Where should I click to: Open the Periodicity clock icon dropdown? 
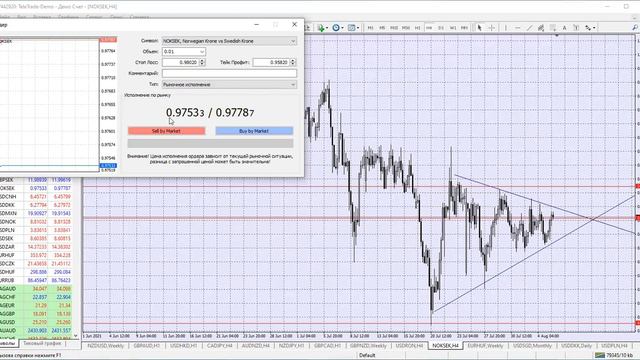(337, 28)
